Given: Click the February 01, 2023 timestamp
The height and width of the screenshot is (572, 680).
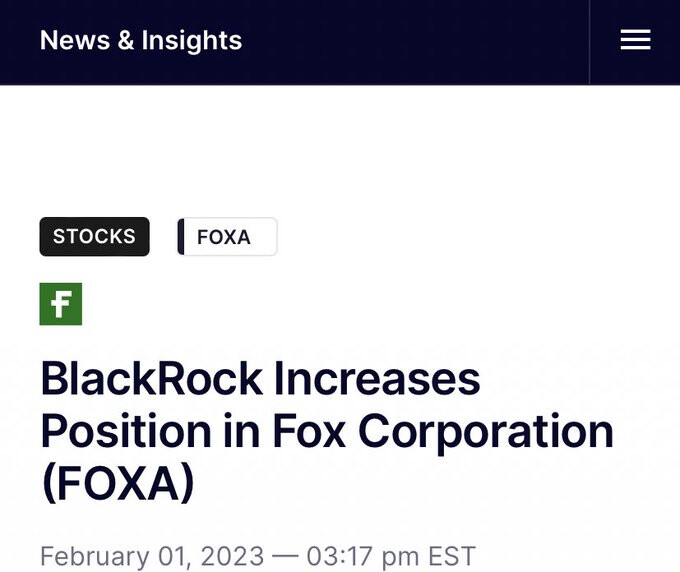Looking at the screenshot, I should click(152, 556).
